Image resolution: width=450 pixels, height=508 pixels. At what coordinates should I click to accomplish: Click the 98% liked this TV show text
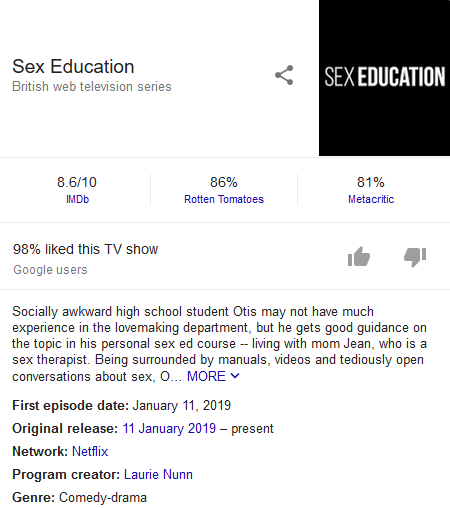click(x=85, y=249)
